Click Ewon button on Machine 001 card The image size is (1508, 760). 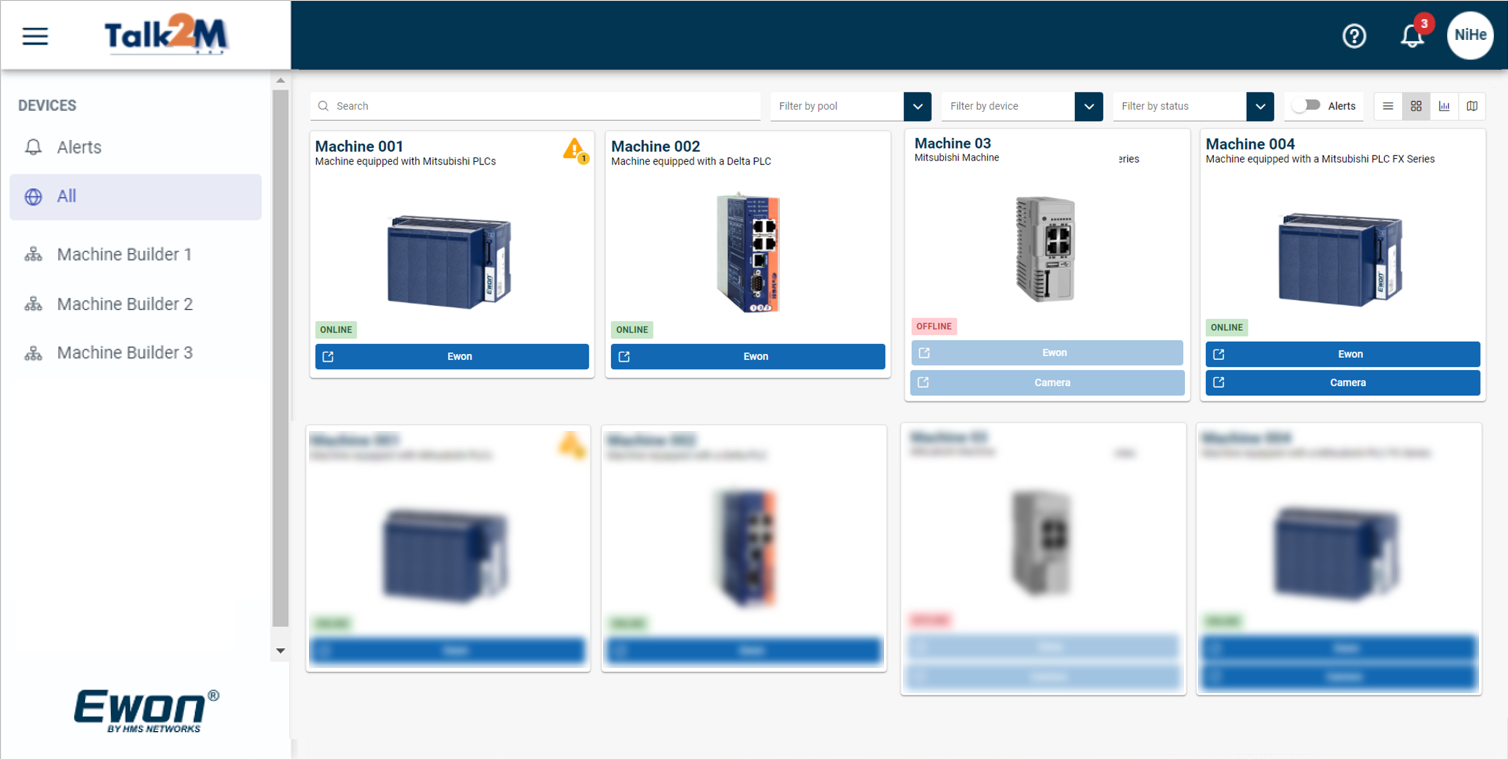452,357
